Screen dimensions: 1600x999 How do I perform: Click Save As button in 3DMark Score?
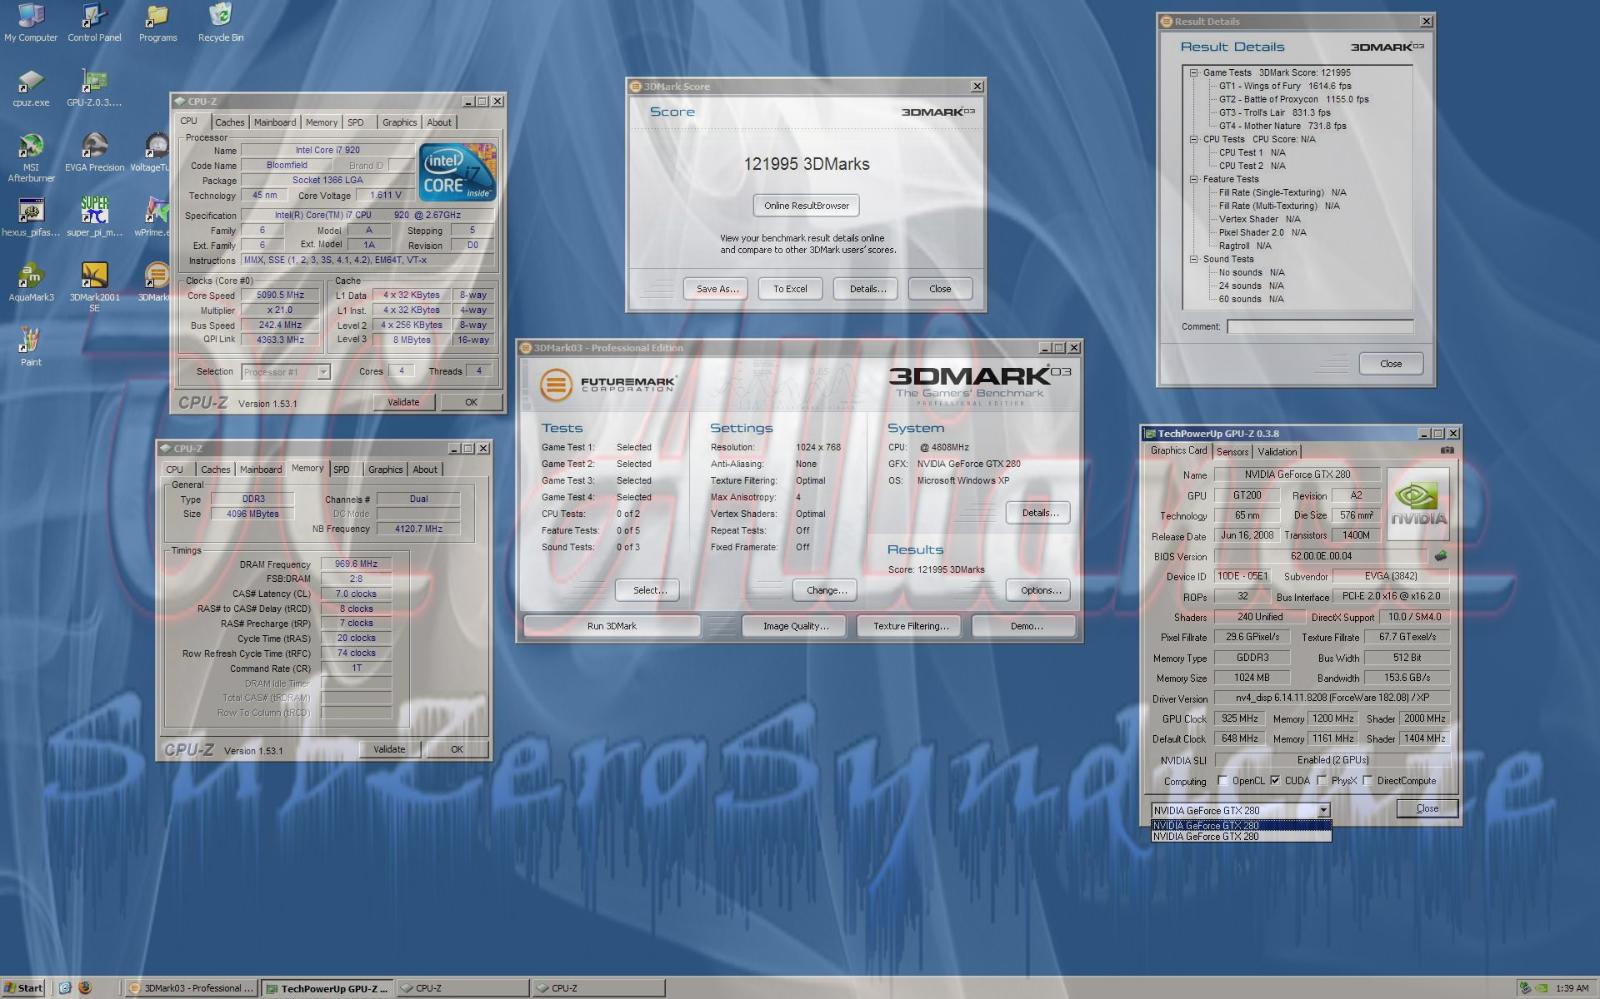(x=717, y=289)
